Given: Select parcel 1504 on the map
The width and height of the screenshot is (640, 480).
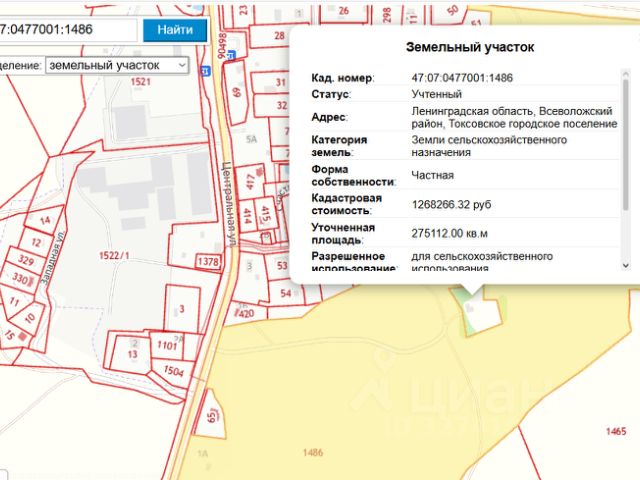Looking at the screenshot, I should [x=173, y=371].
